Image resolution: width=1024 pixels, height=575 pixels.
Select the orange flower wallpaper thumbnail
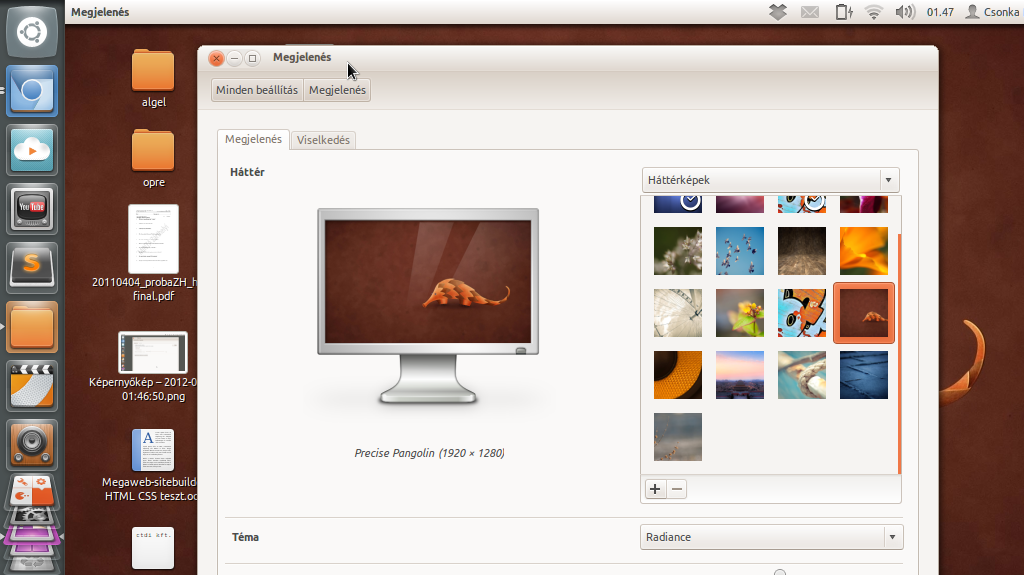coord(863,251)
